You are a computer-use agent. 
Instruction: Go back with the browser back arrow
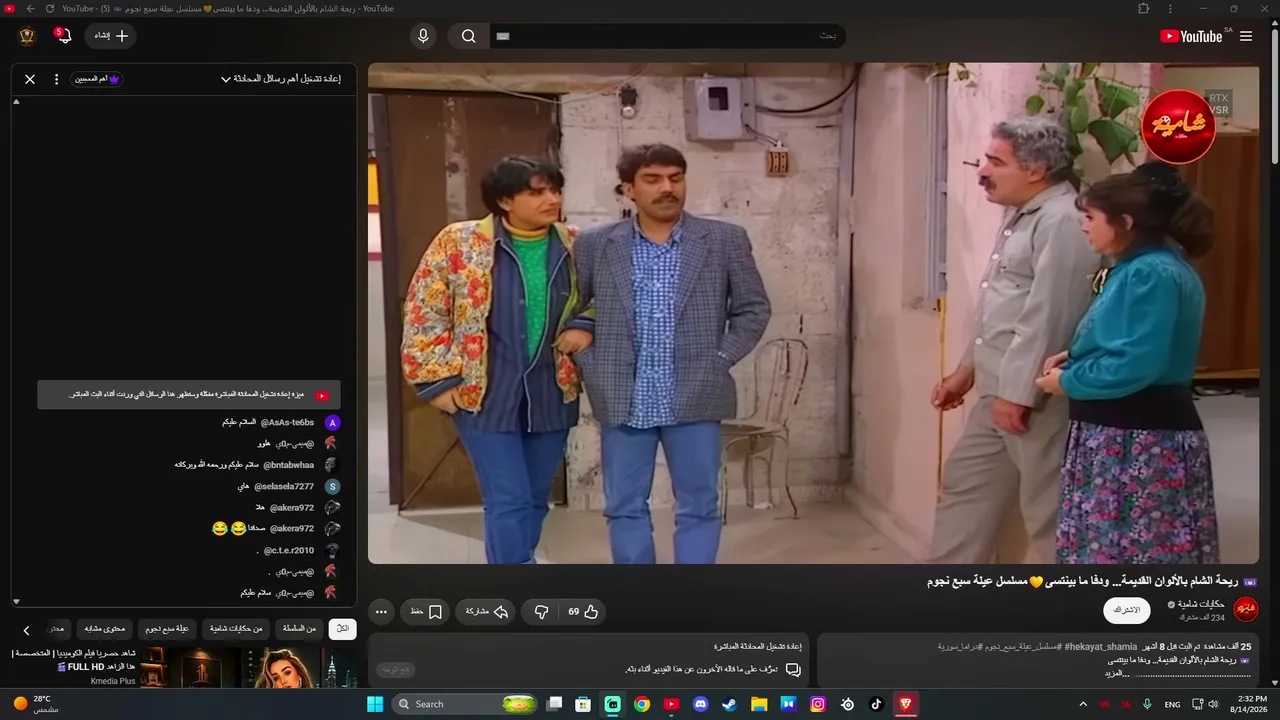[x=30, y=8]
